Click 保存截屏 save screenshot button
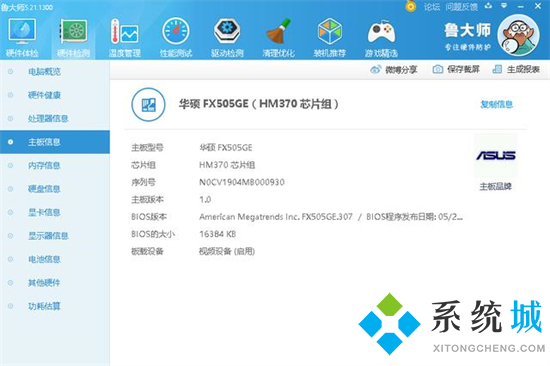Viewport: 550px width, 366px height. point(456,69)
